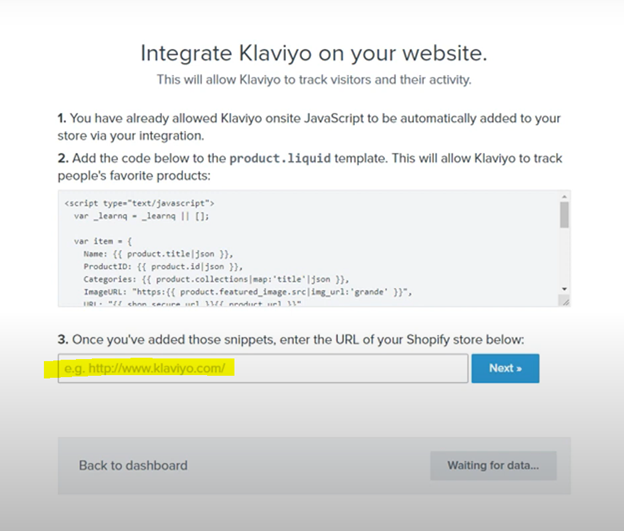
Task: Click the var item = { line
Action: tap(103, 241)
